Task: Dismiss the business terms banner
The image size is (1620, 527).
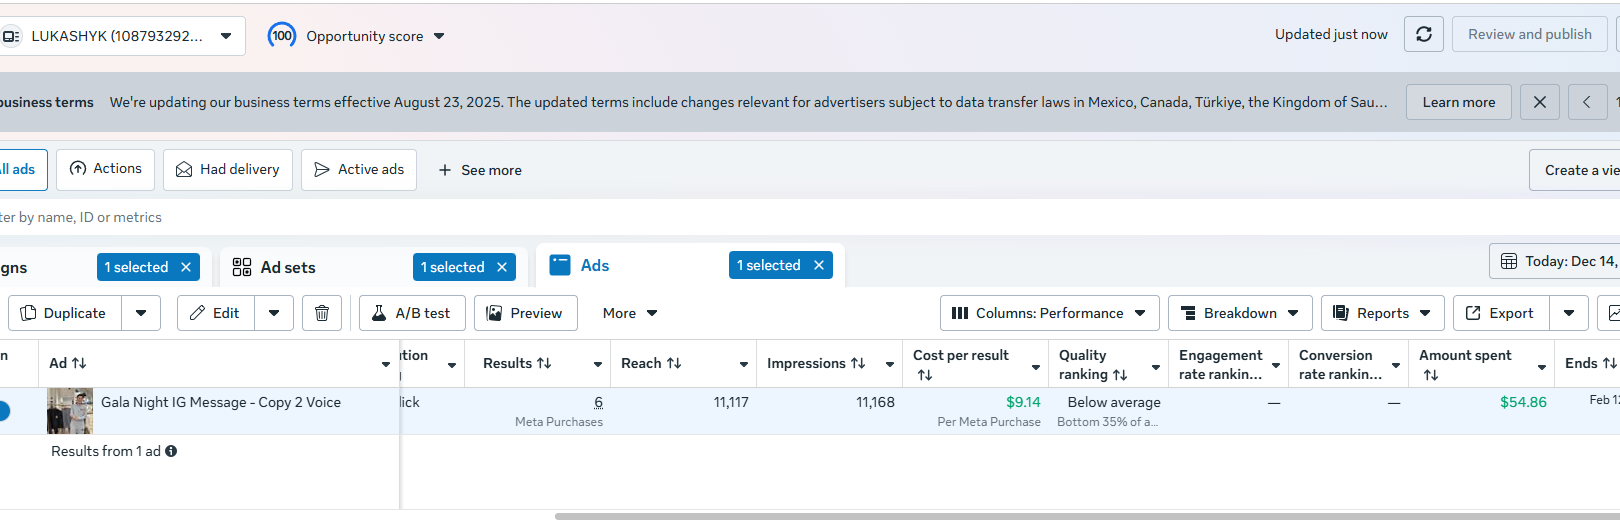Action: pyautogui.click(x=1539, y=102)
